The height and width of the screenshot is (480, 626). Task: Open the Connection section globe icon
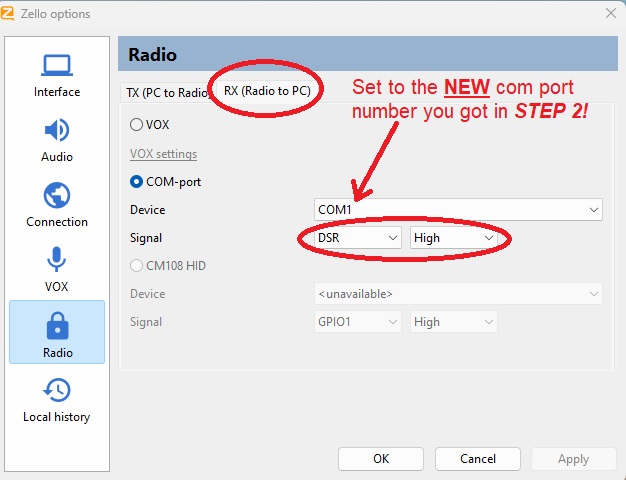(57, 195)
